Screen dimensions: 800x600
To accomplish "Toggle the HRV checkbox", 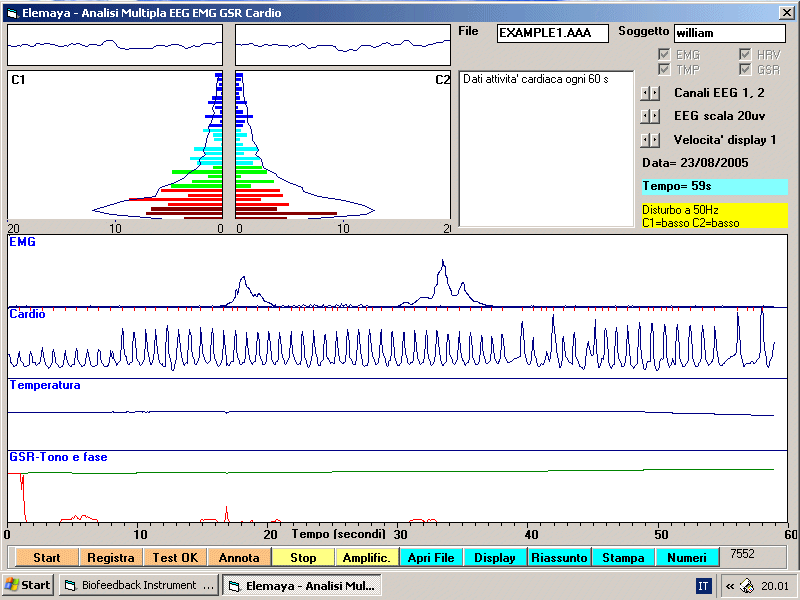I will coord(745,55).
